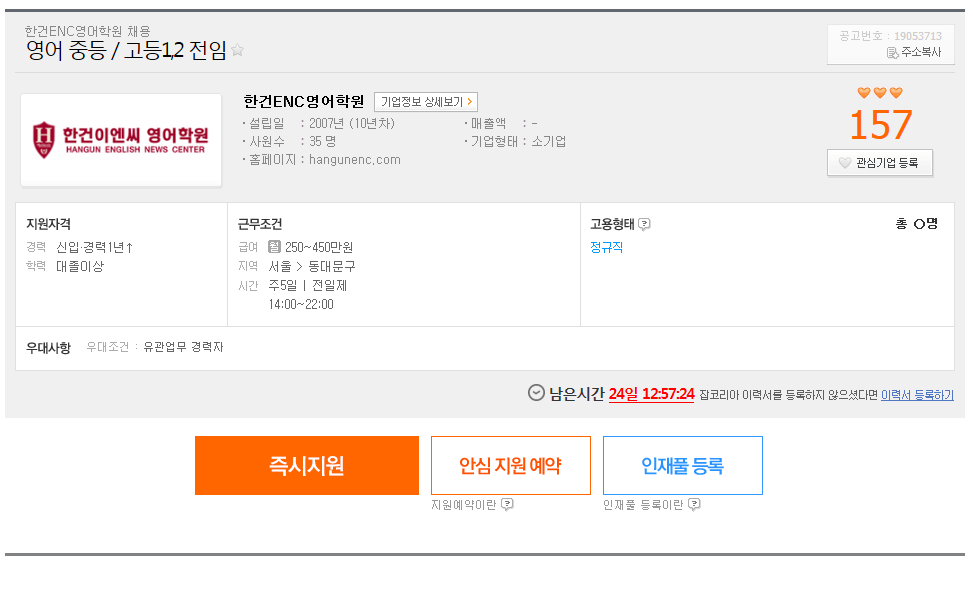
Task: Click the 지원예약이란 help text
Action: 464,505
